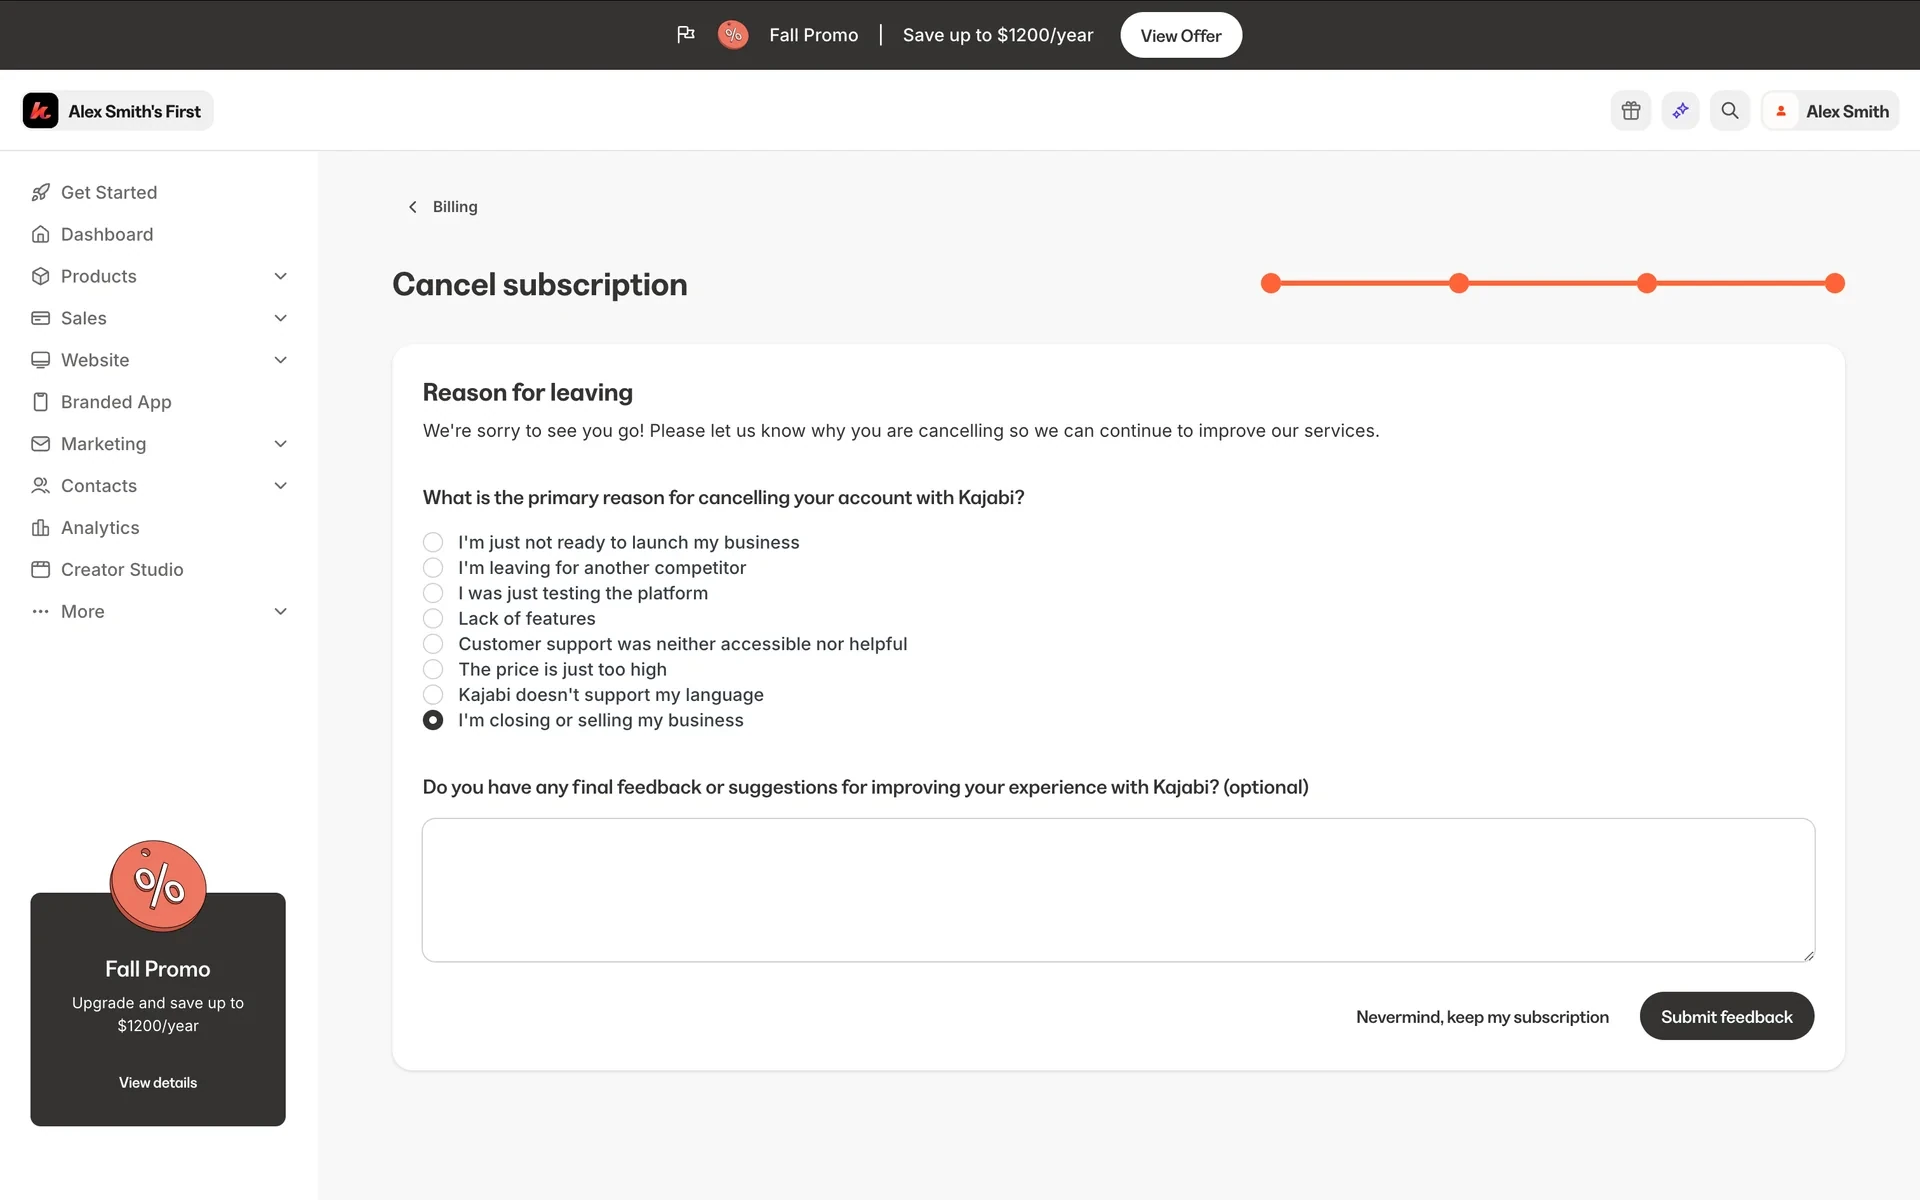Click the Website monitor icon
This screenshot has height=1200, width=1920.
41,360
